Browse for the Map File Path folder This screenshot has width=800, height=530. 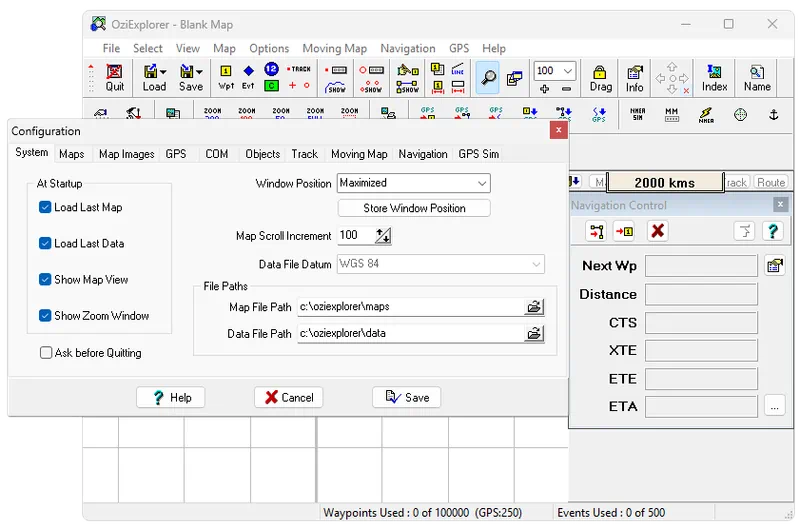pyautogui.click(x=534, y=307)
